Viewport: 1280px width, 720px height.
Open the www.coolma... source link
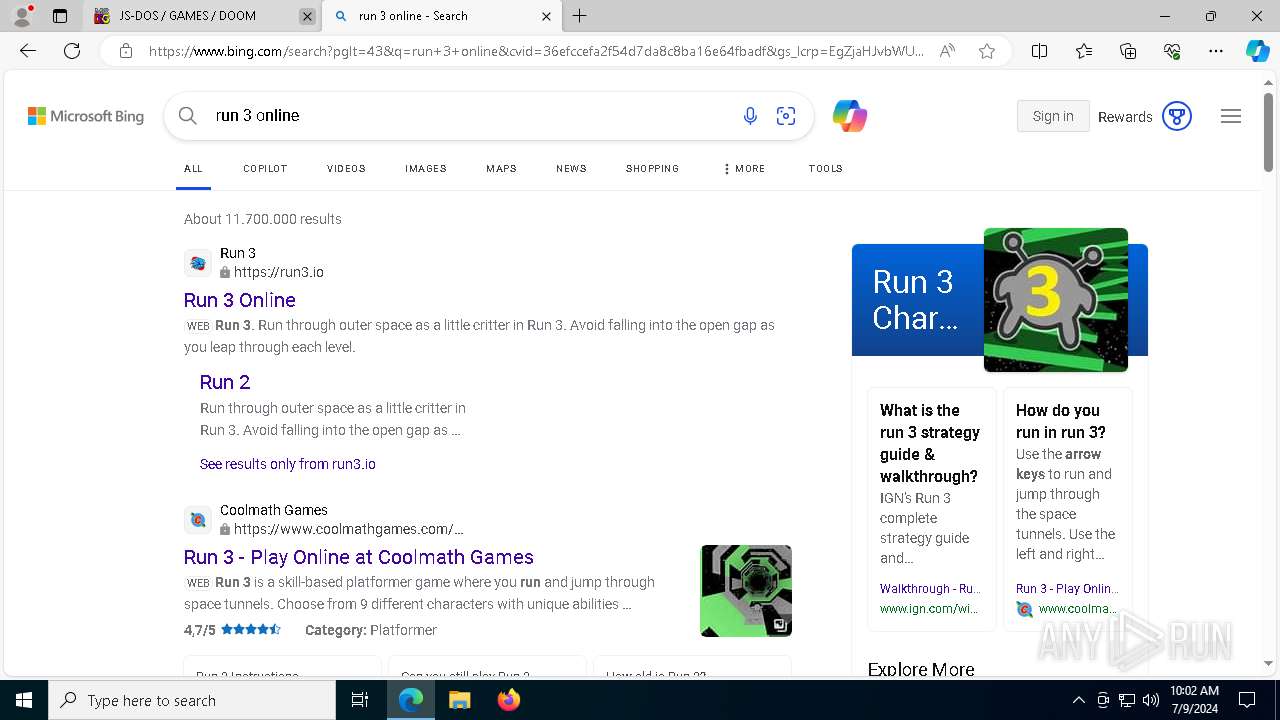[x=1077, y=608]
